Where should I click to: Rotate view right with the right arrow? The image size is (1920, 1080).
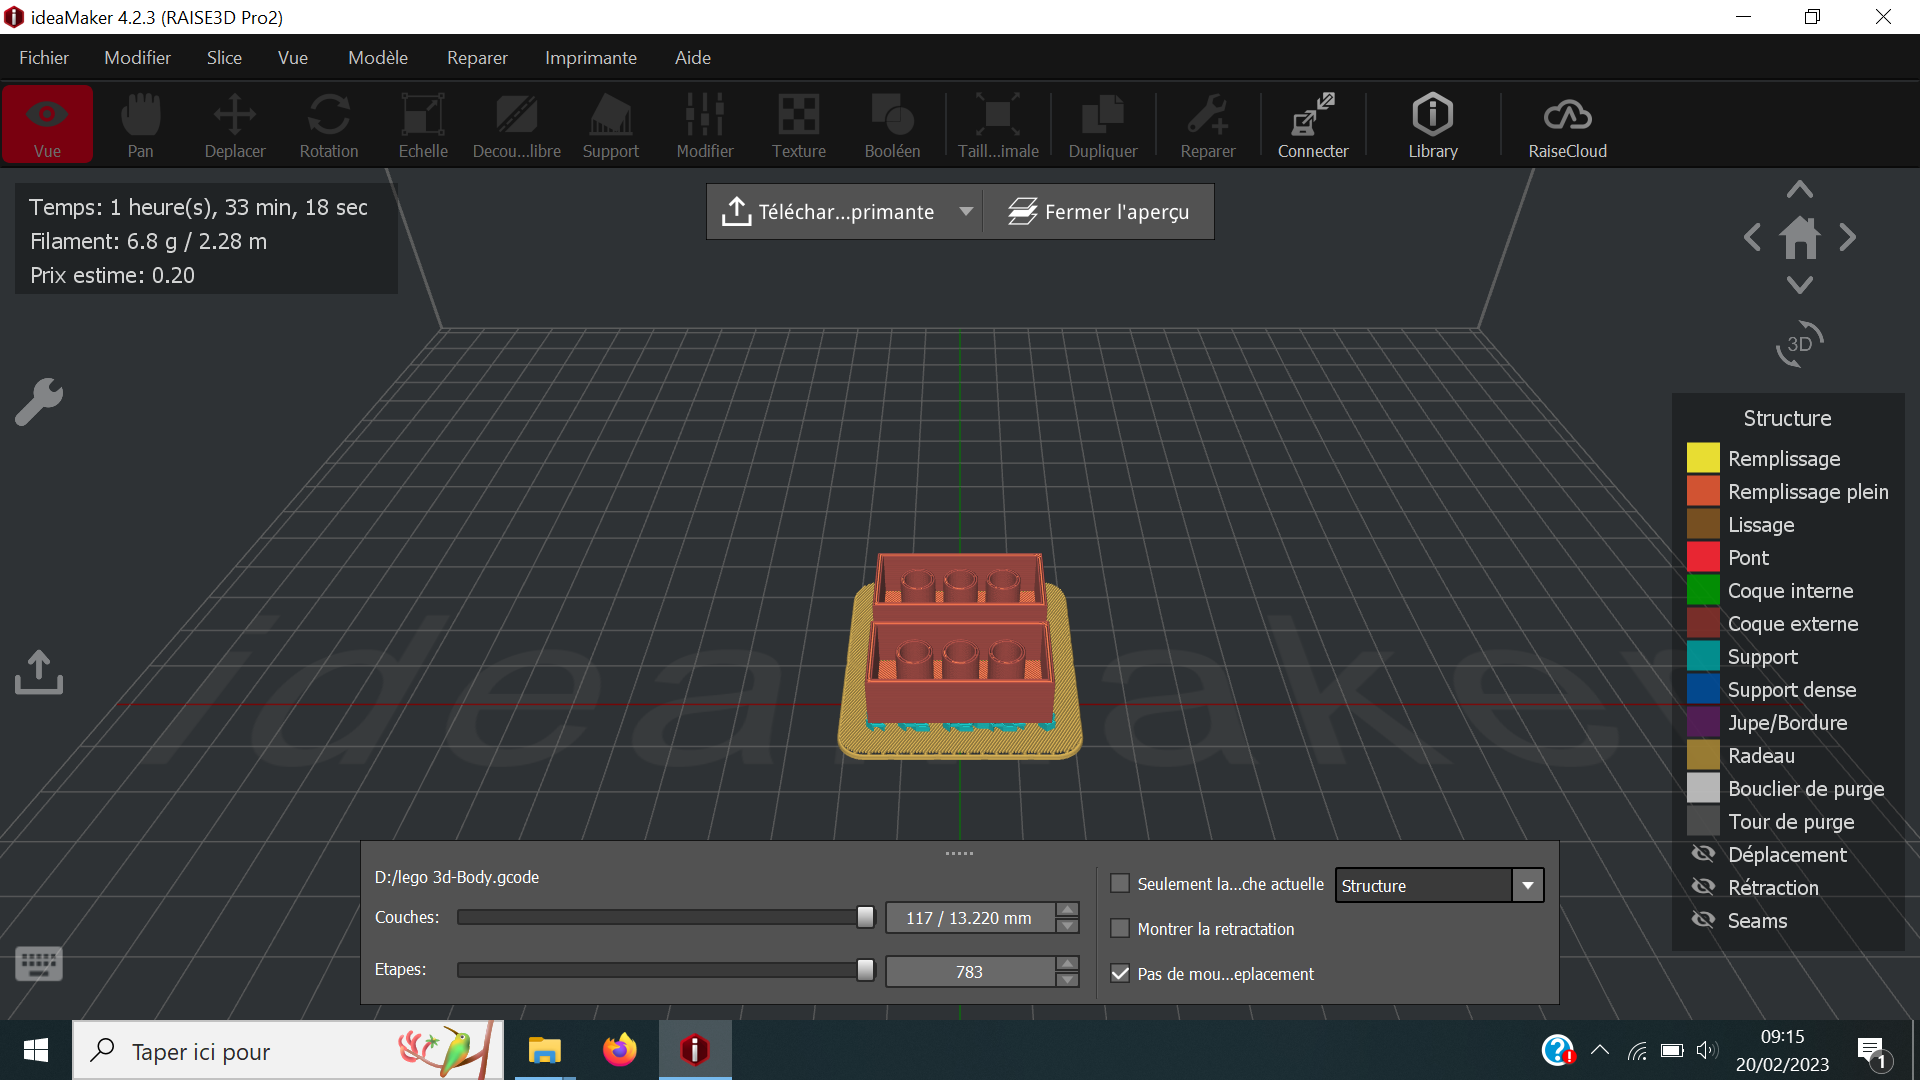click(x=1848, y=238)
